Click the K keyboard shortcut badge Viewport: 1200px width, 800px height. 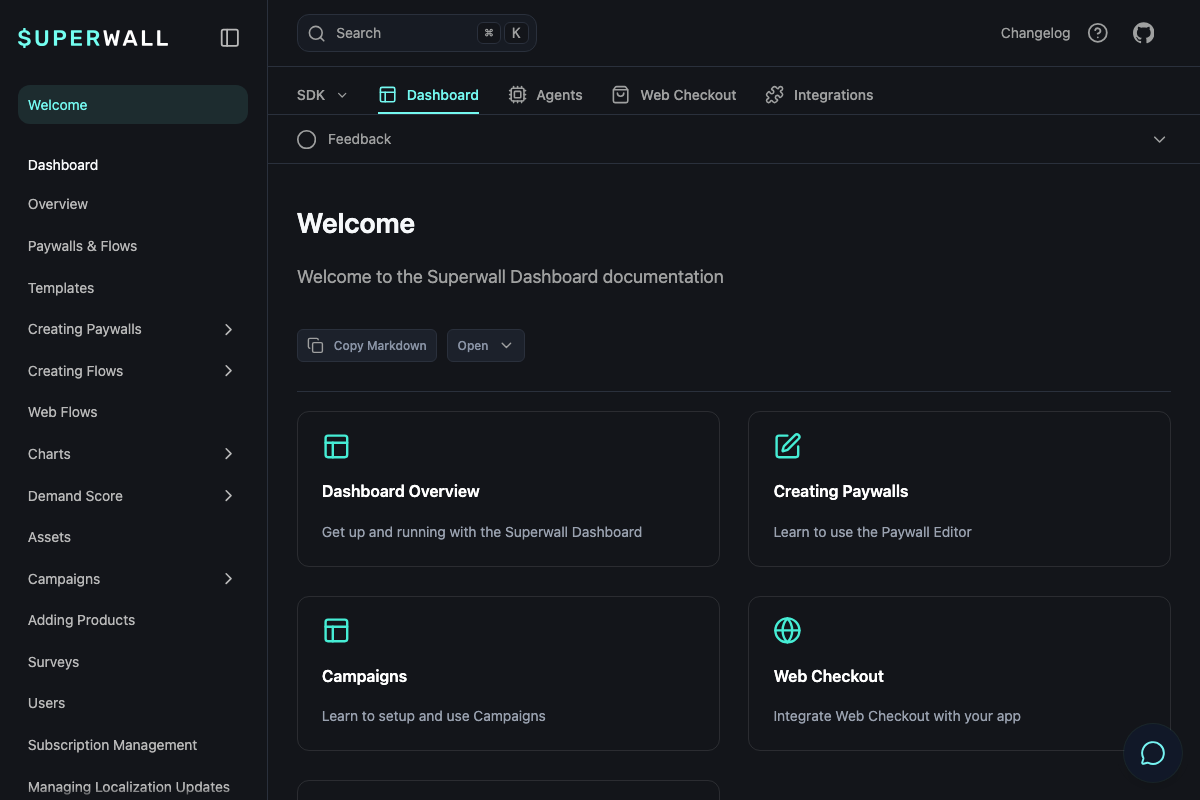516,33
